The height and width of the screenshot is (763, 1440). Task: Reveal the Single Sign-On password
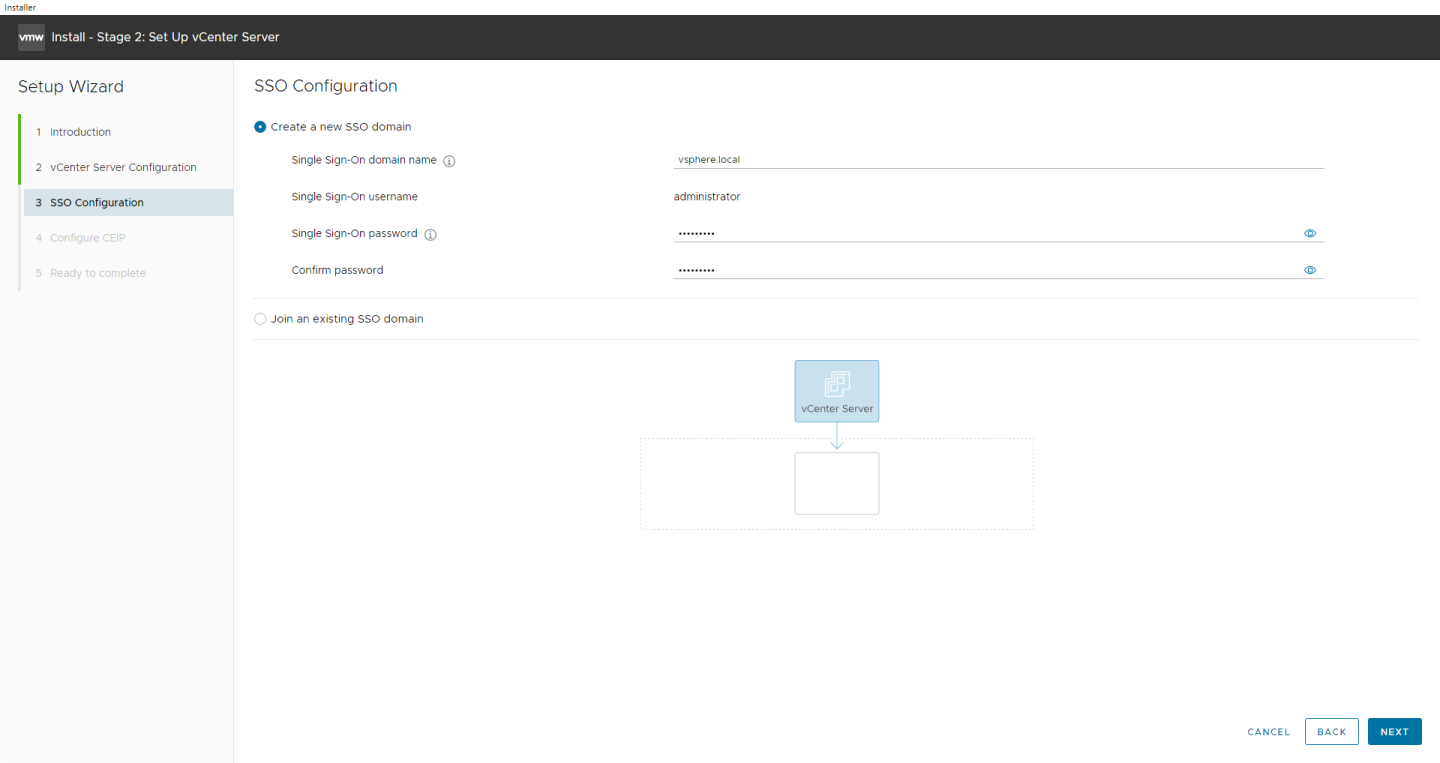(1309, 233)
